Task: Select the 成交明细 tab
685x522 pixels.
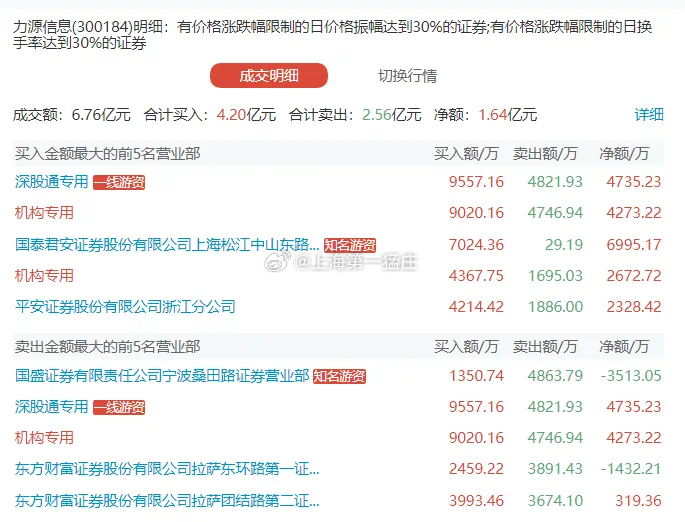Action: [x=269, y=76]
